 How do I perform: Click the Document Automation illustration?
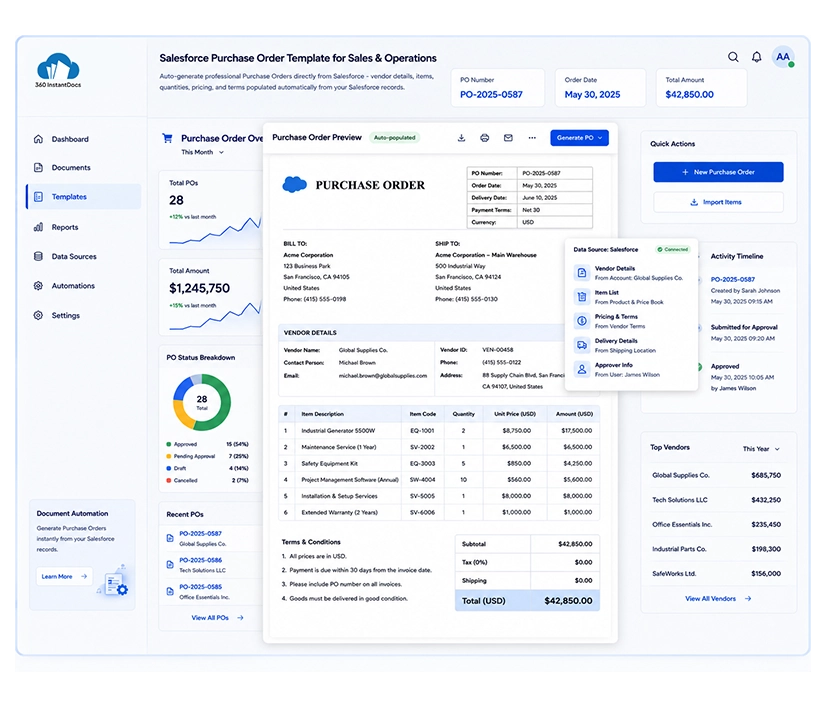[113, 581]
